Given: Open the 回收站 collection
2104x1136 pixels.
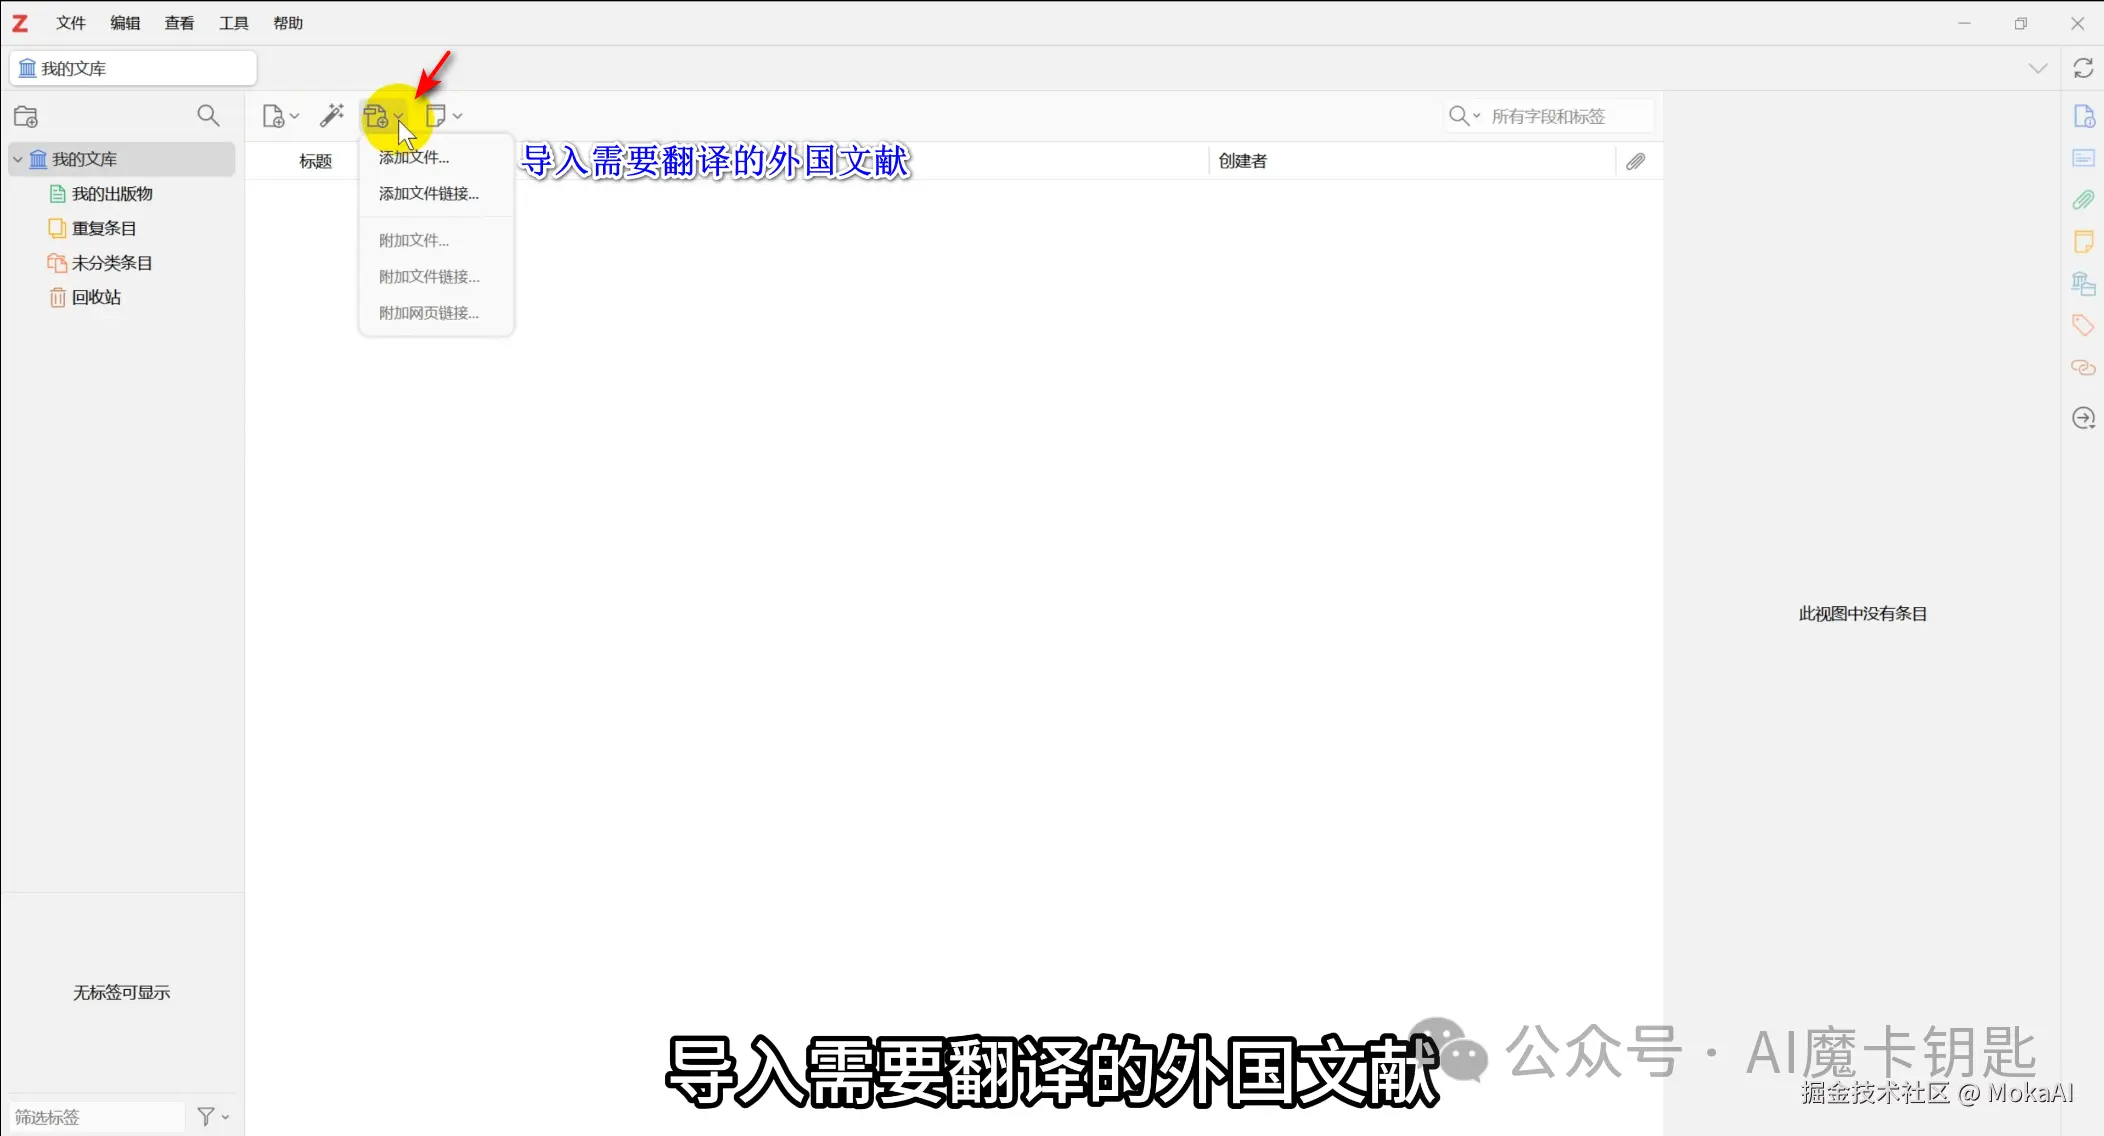Looking at the screenshot, I should [x=96, y=296].
